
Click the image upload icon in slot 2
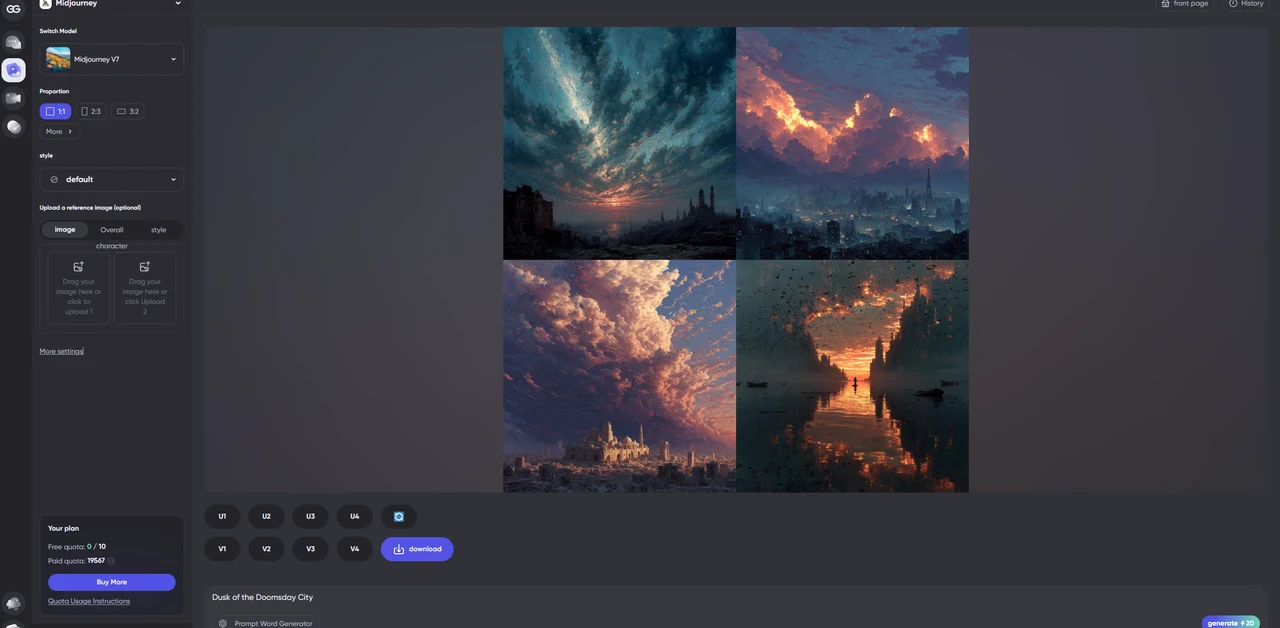click(x=145, y=267)
